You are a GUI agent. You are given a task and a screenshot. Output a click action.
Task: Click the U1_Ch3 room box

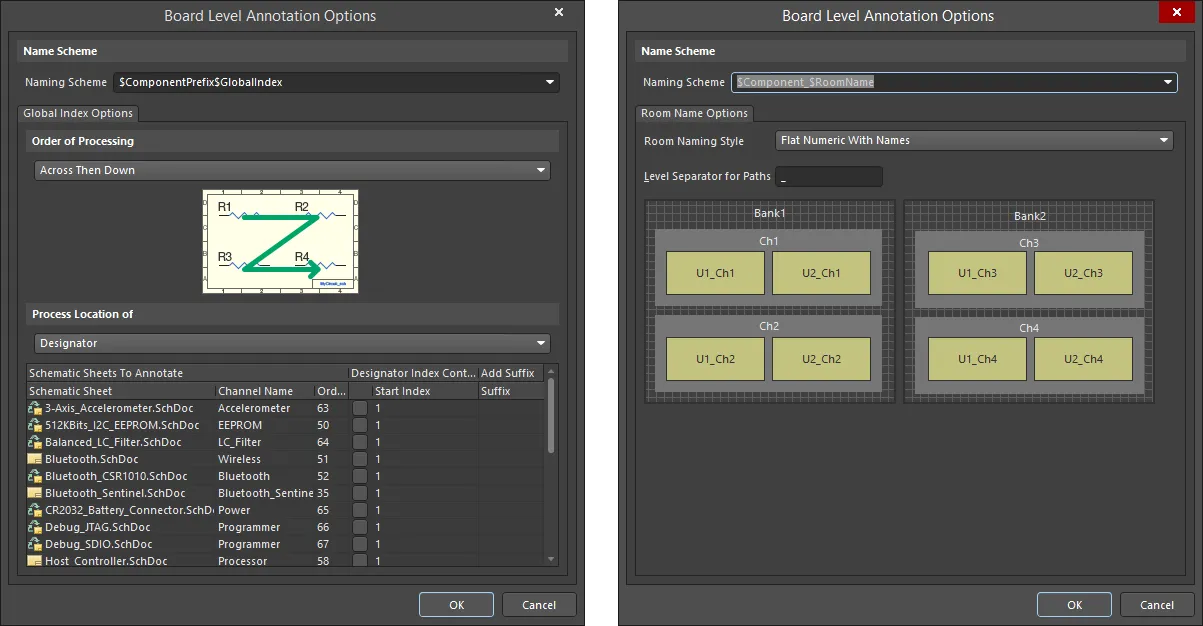pos(977,273)
